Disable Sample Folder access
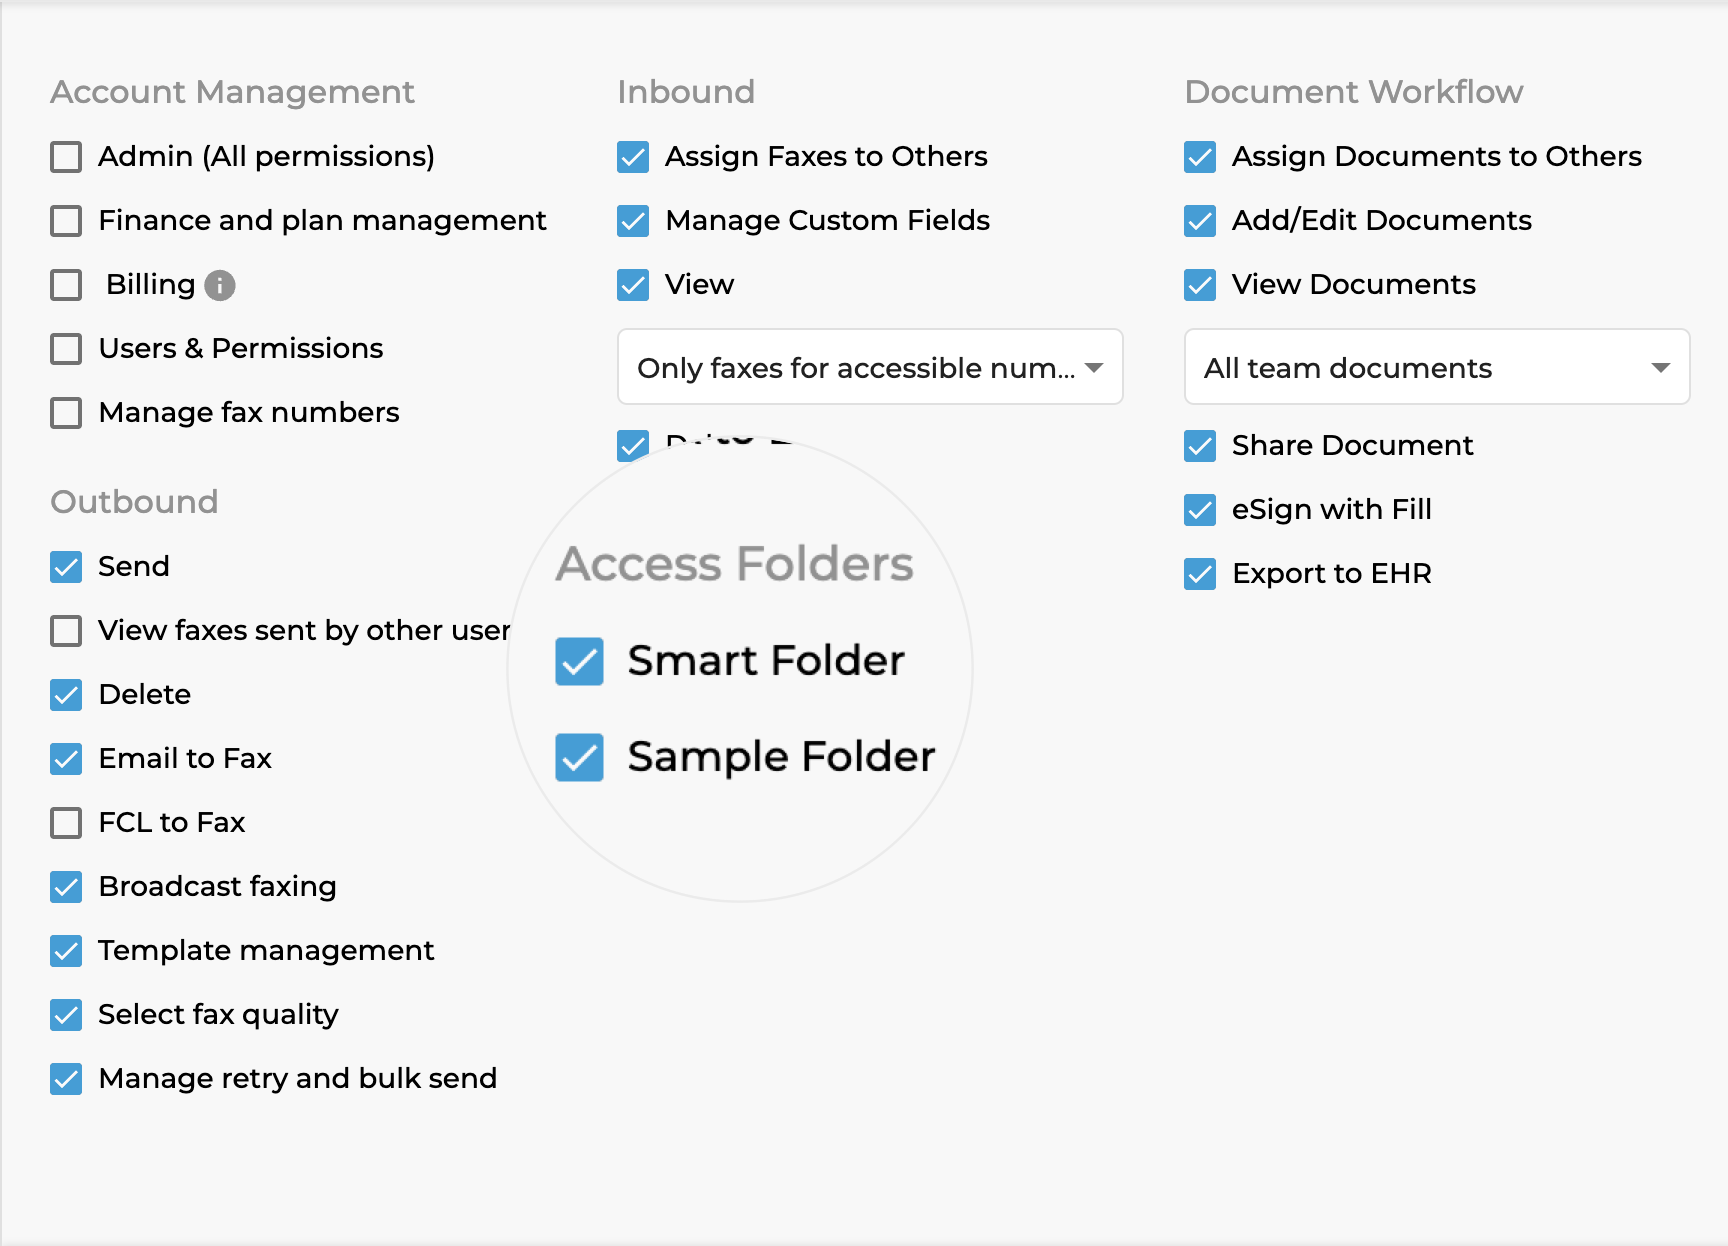Viewport: 1728px width, 1246px height. pos(579,757)
